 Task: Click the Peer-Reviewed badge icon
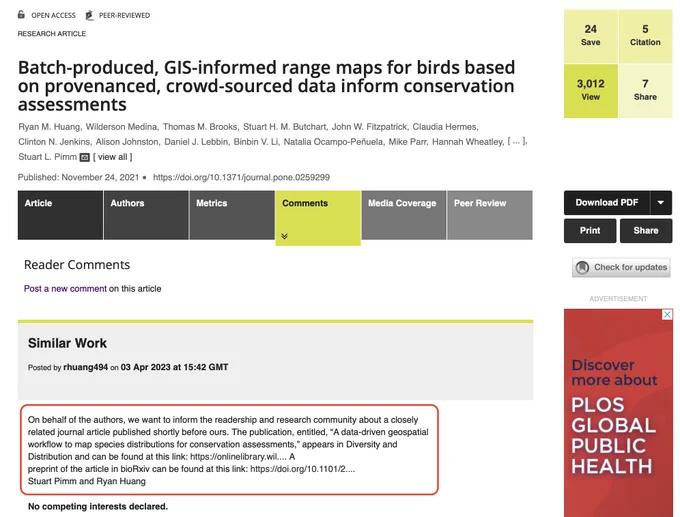point(89,15)
